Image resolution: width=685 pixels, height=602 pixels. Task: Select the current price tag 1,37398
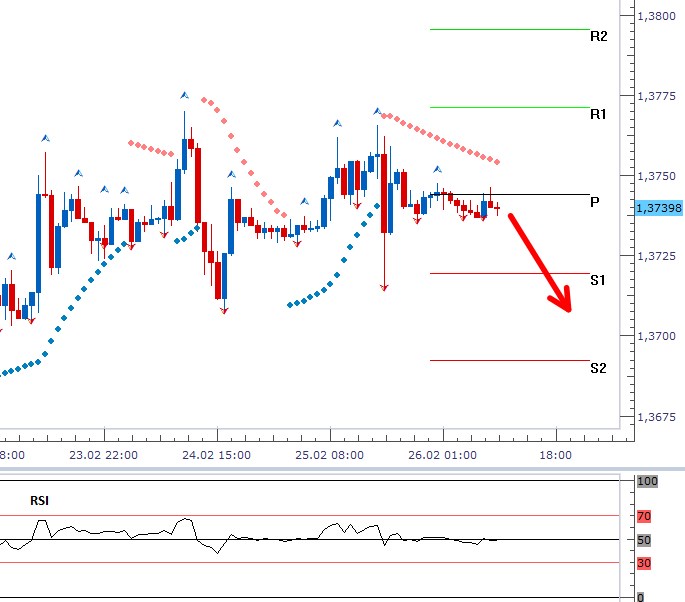pyautogui.click(x=658, y=208)
